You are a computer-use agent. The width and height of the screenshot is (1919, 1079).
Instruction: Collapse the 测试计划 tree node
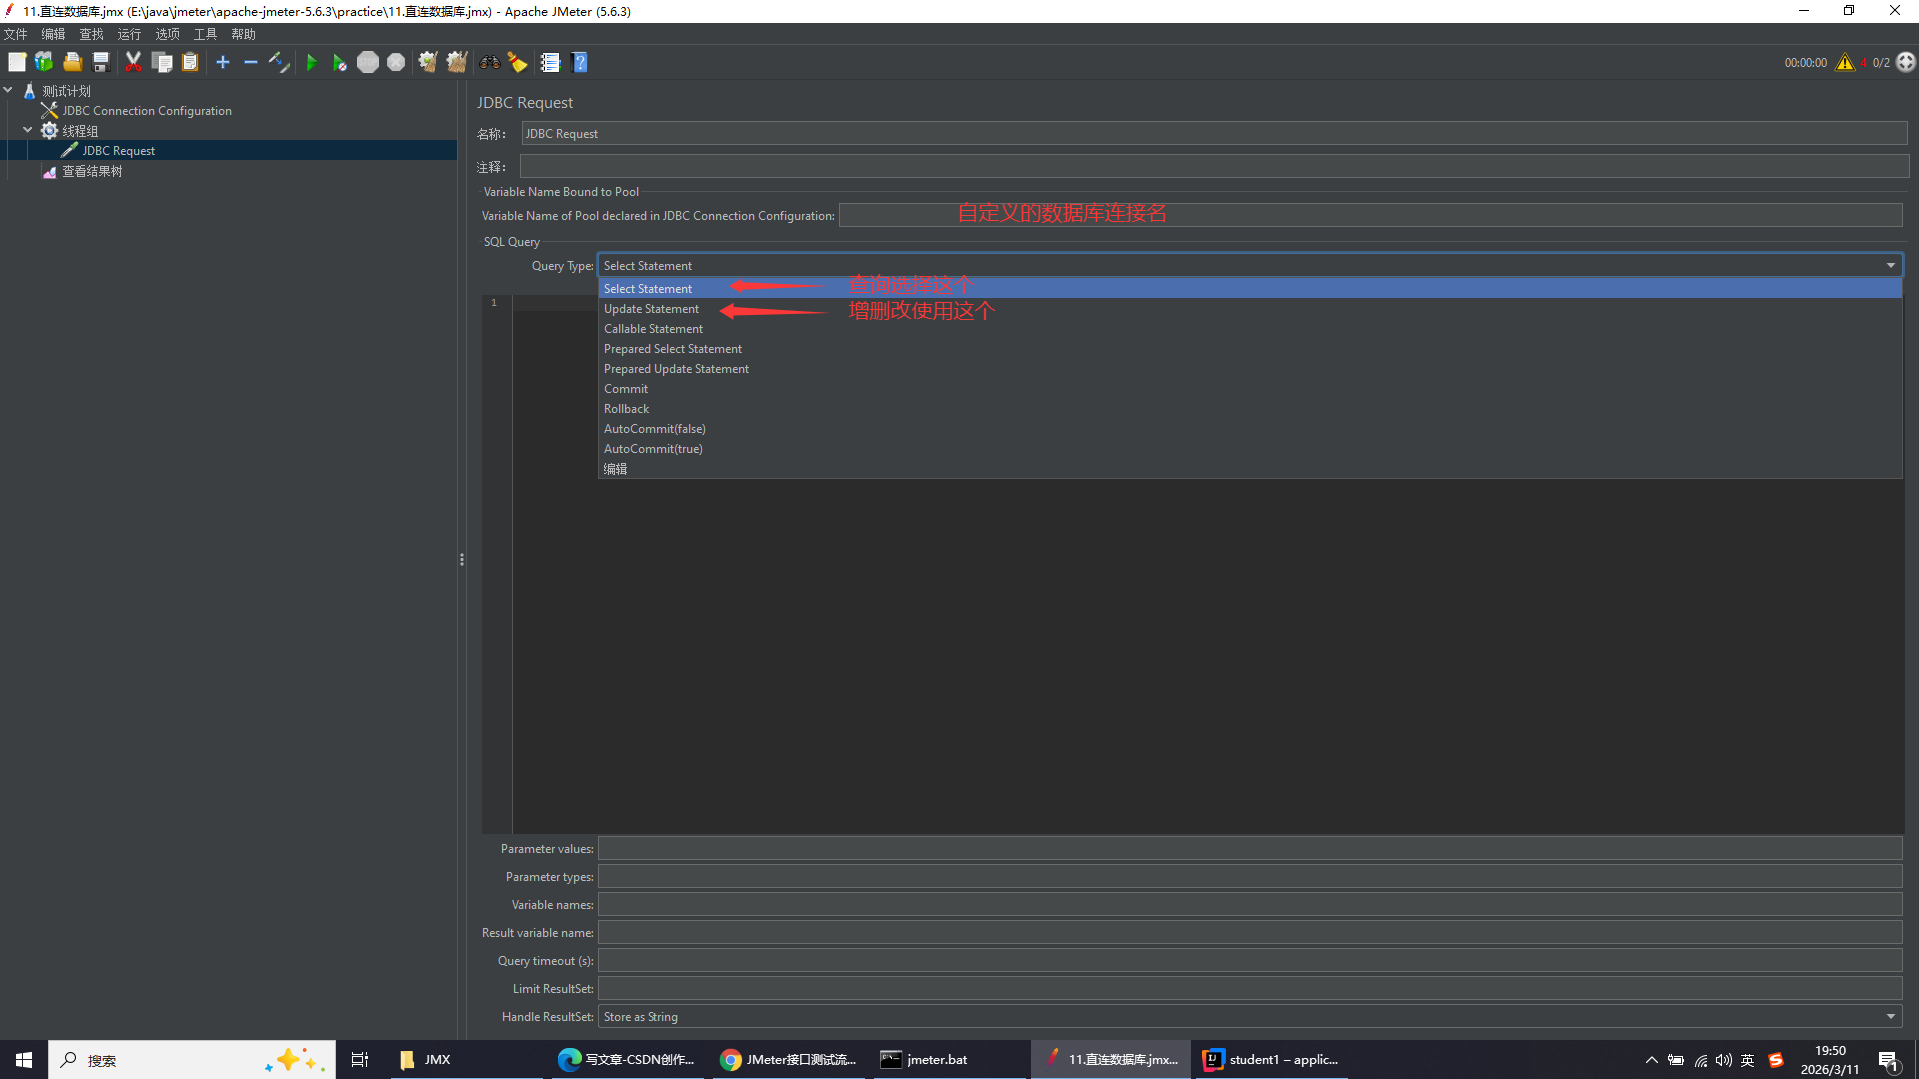coord(8,90)
